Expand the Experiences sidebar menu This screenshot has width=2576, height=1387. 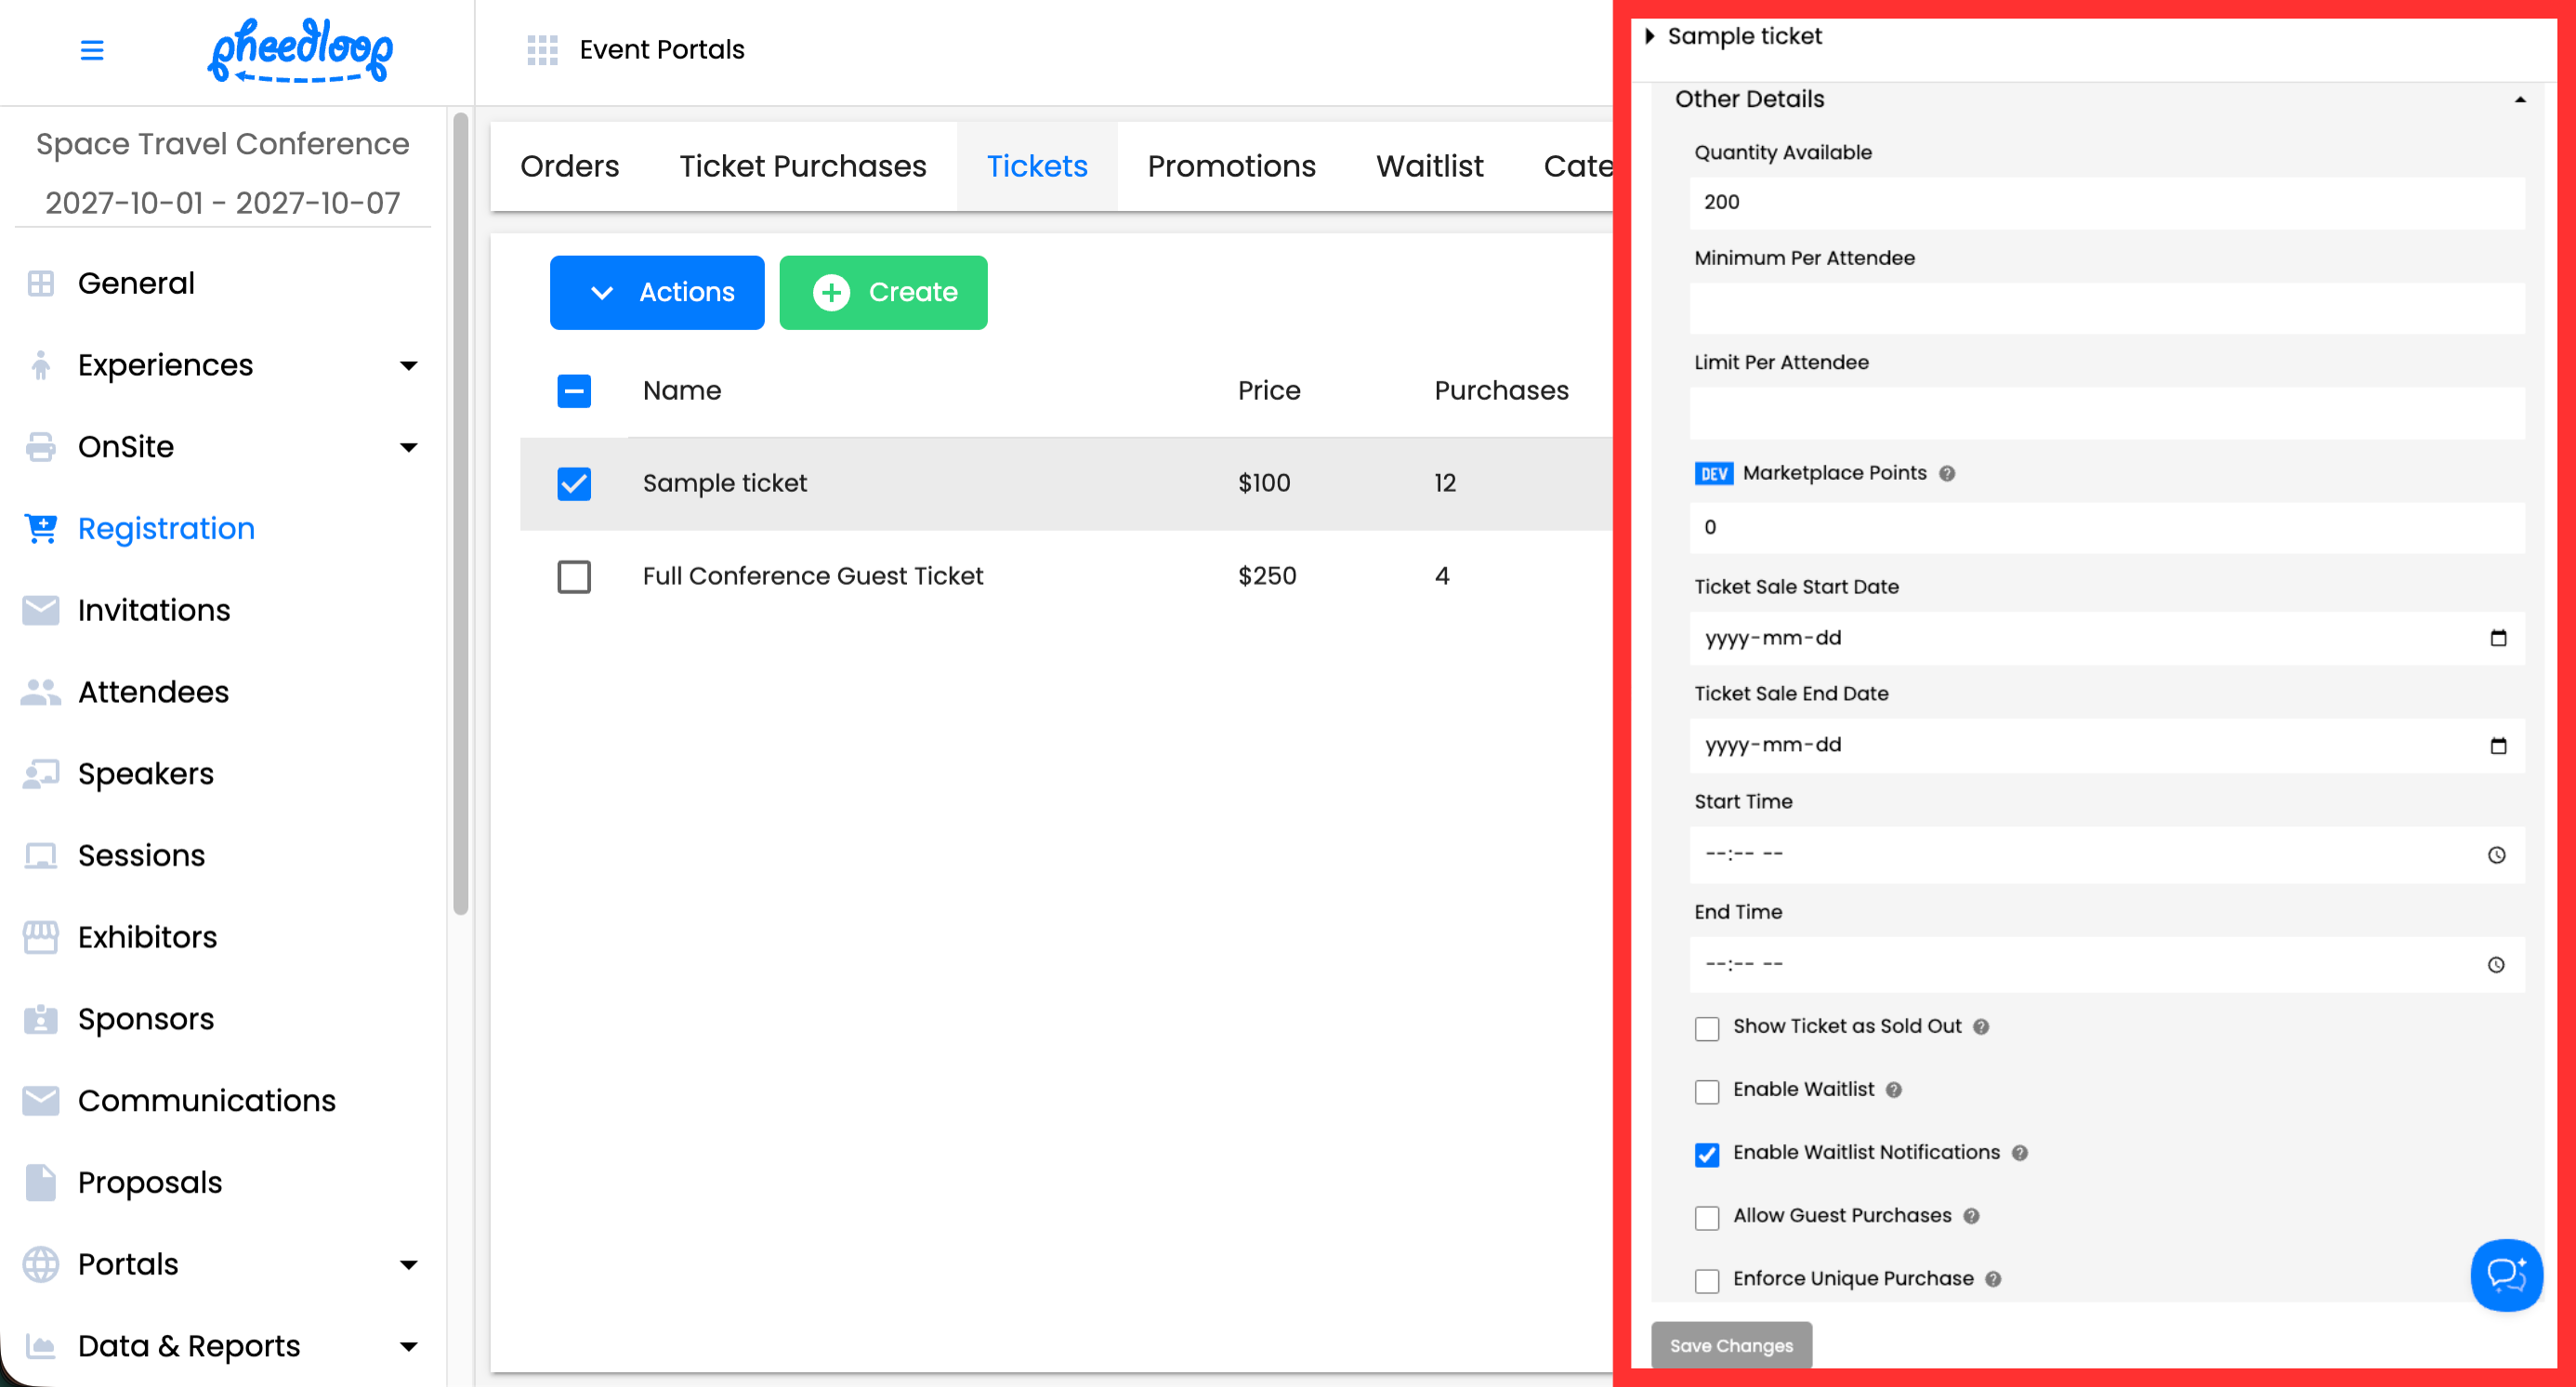coord(408,366)
